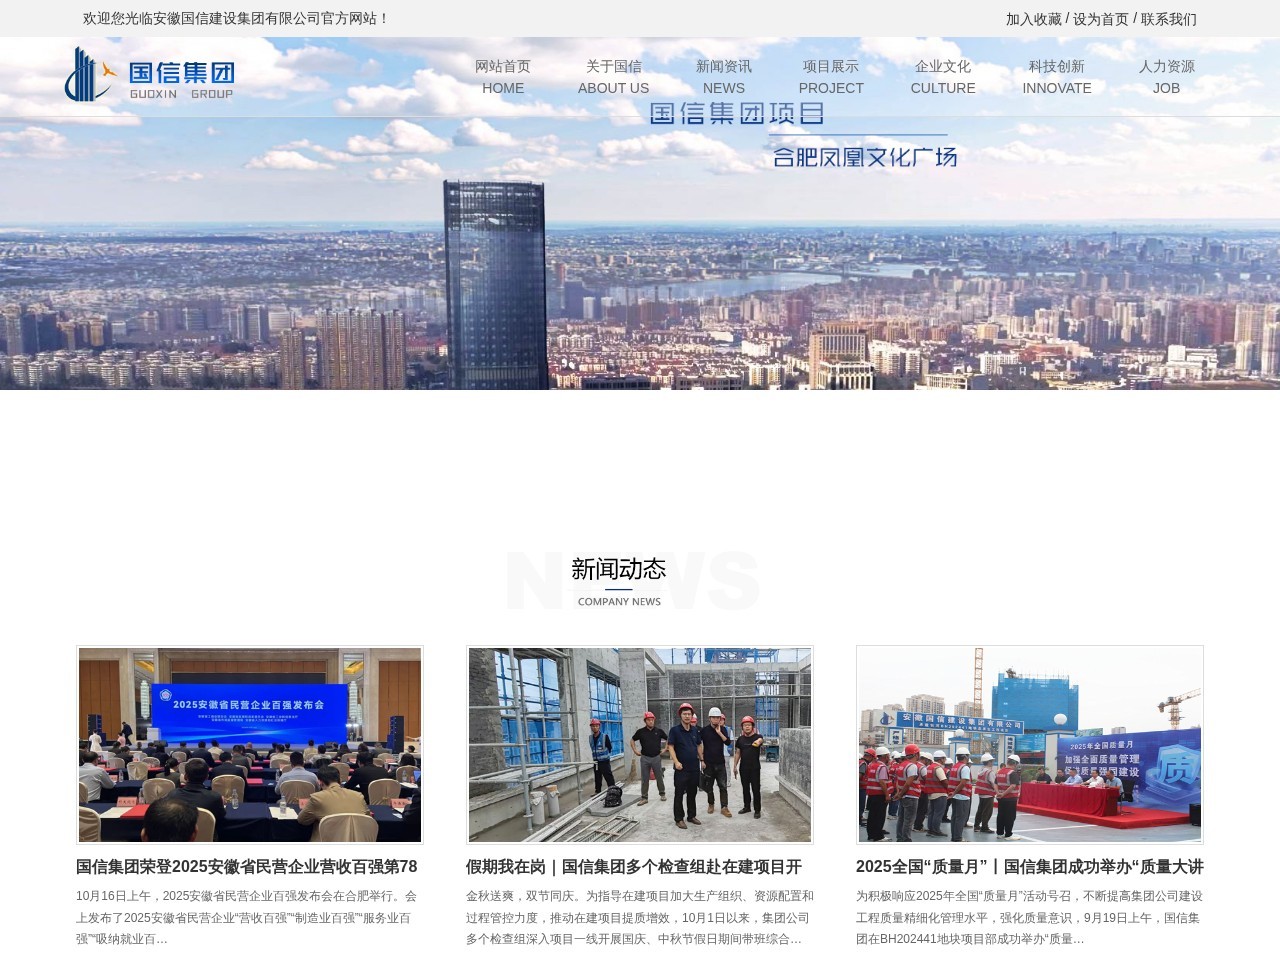Open 新闻资讯 NEWS menu item
Screen dimensions: 1280x960
(725, 77)
